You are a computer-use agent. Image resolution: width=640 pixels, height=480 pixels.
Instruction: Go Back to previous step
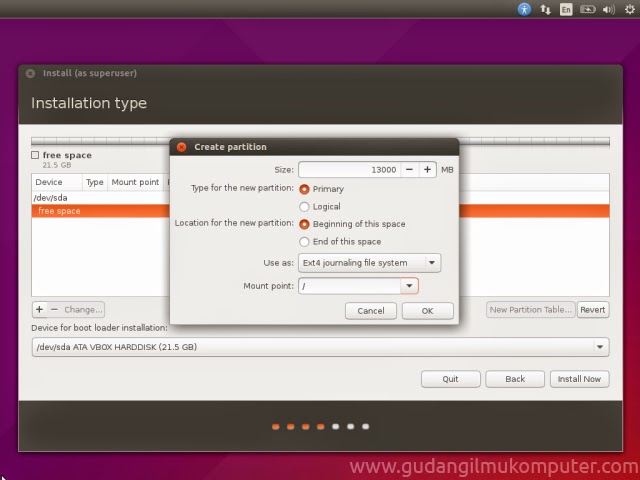coord(515,379)
